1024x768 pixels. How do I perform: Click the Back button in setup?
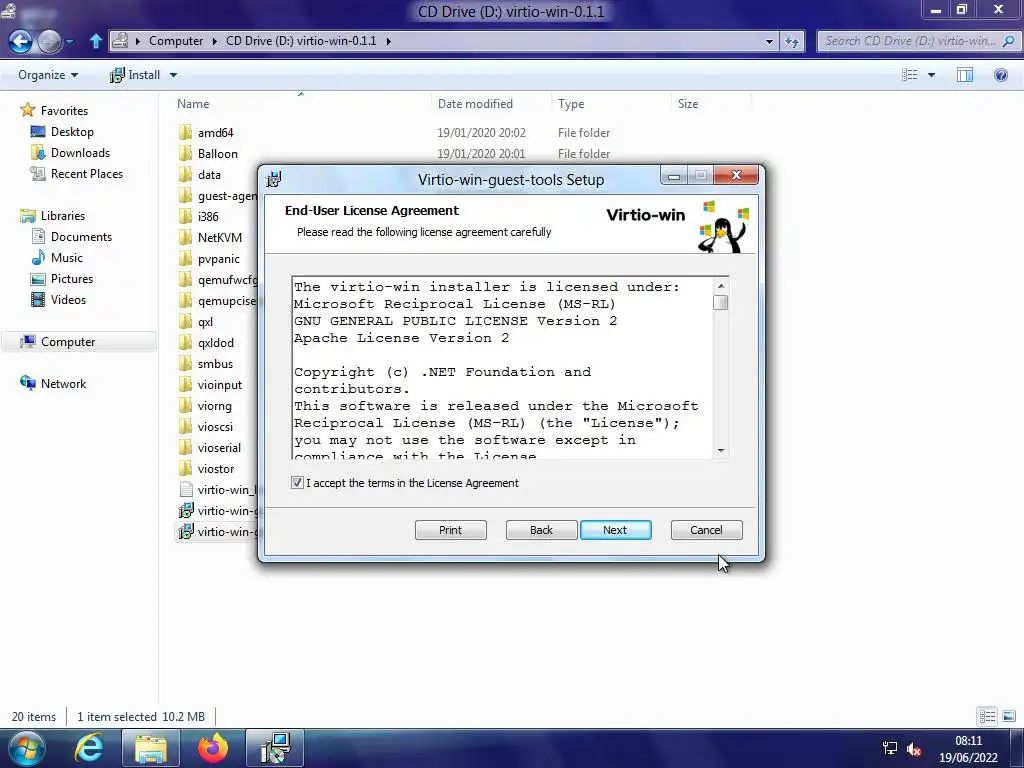click(x=541, y=530)
